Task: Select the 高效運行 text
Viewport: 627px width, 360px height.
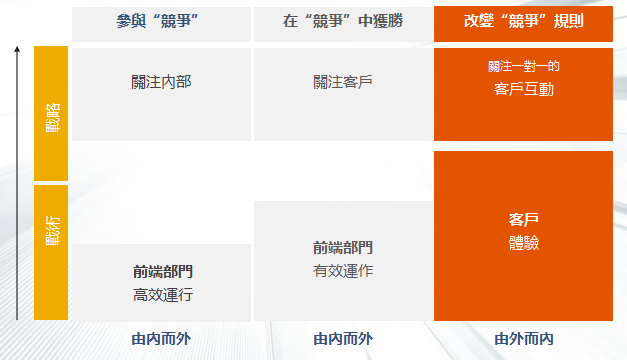Action: [163, 295]
